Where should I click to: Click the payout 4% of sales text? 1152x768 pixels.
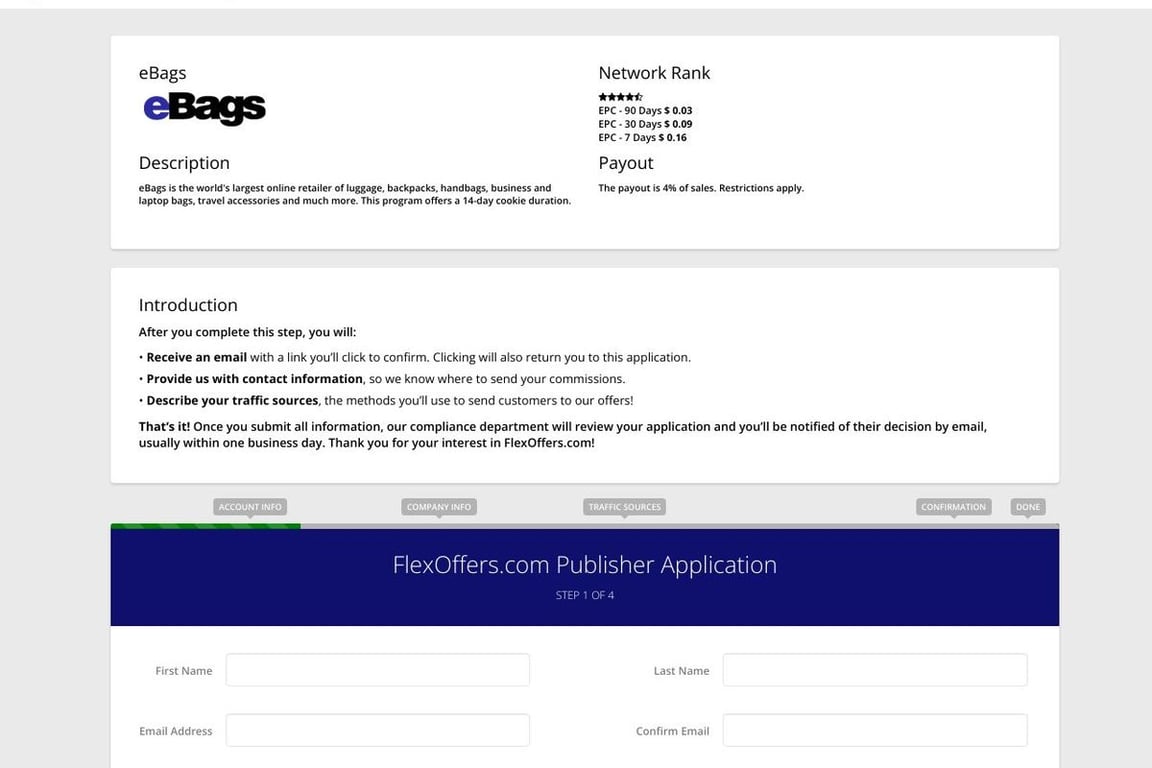click(x=700, y=188)
